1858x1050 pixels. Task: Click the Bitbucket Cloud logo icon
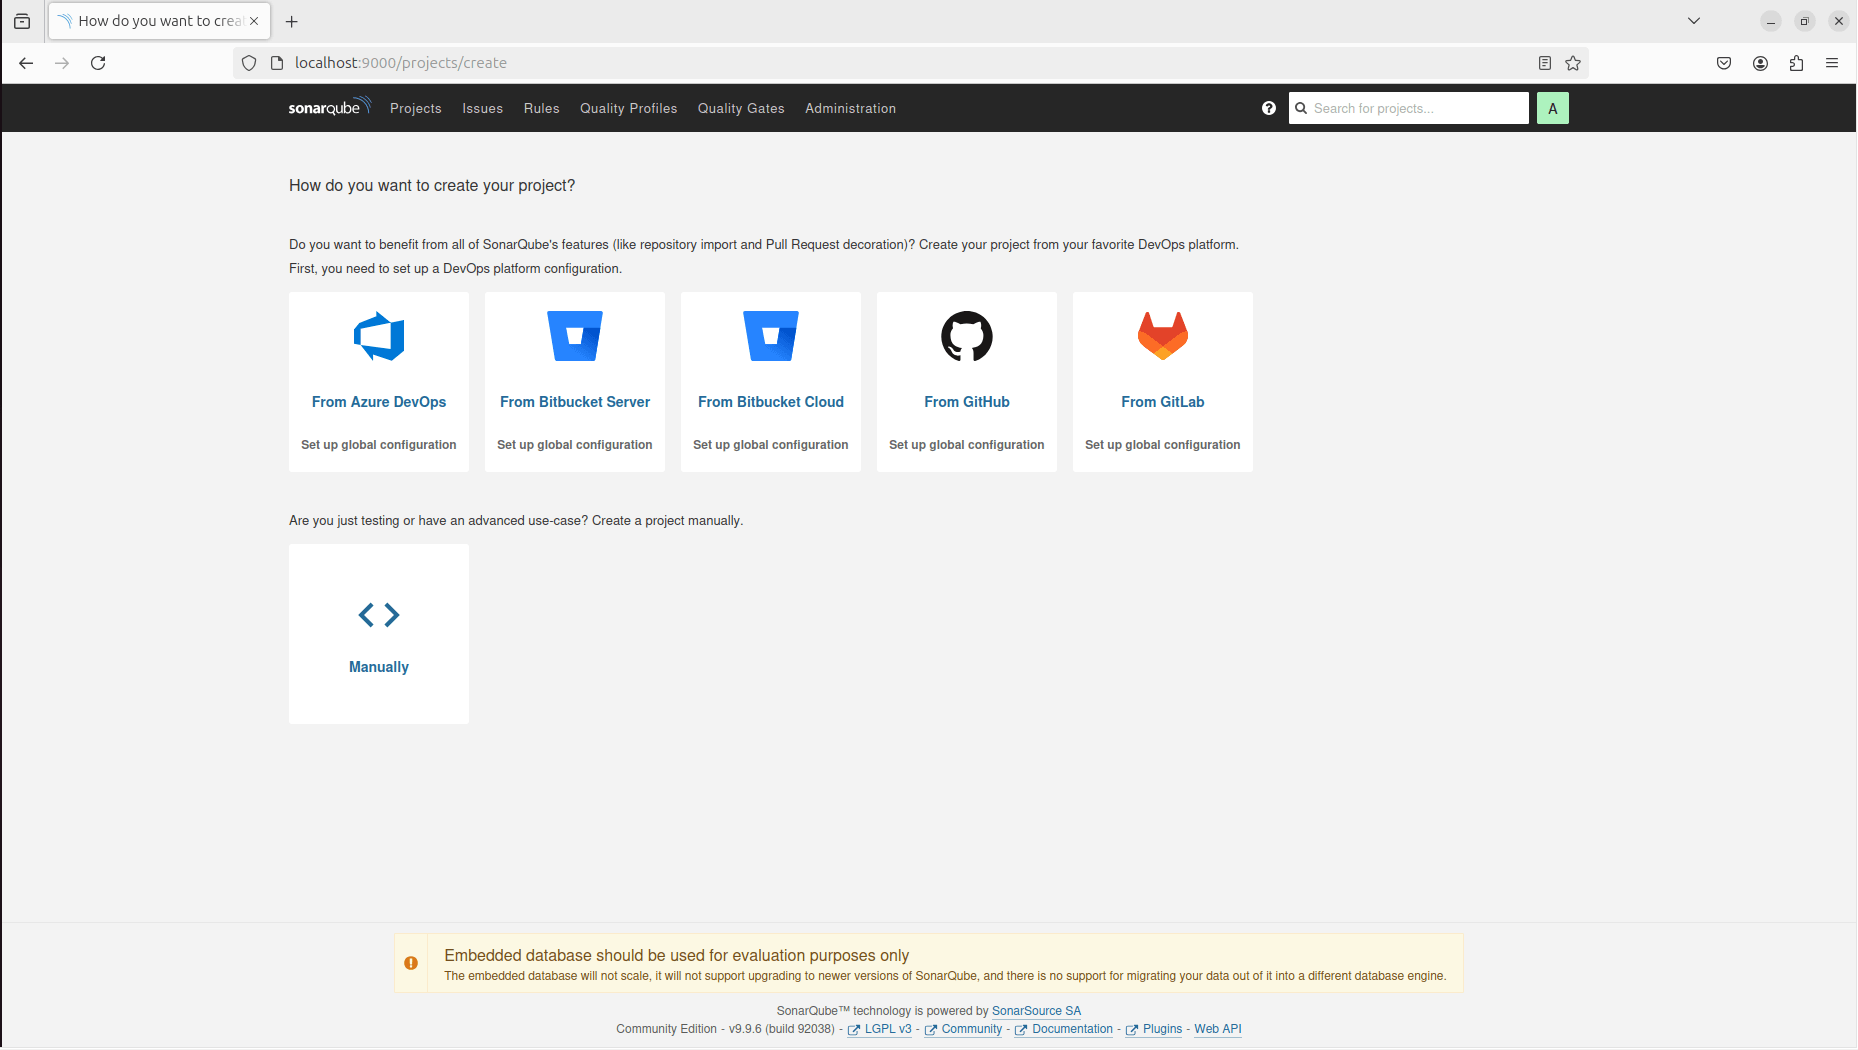(771, 336)
